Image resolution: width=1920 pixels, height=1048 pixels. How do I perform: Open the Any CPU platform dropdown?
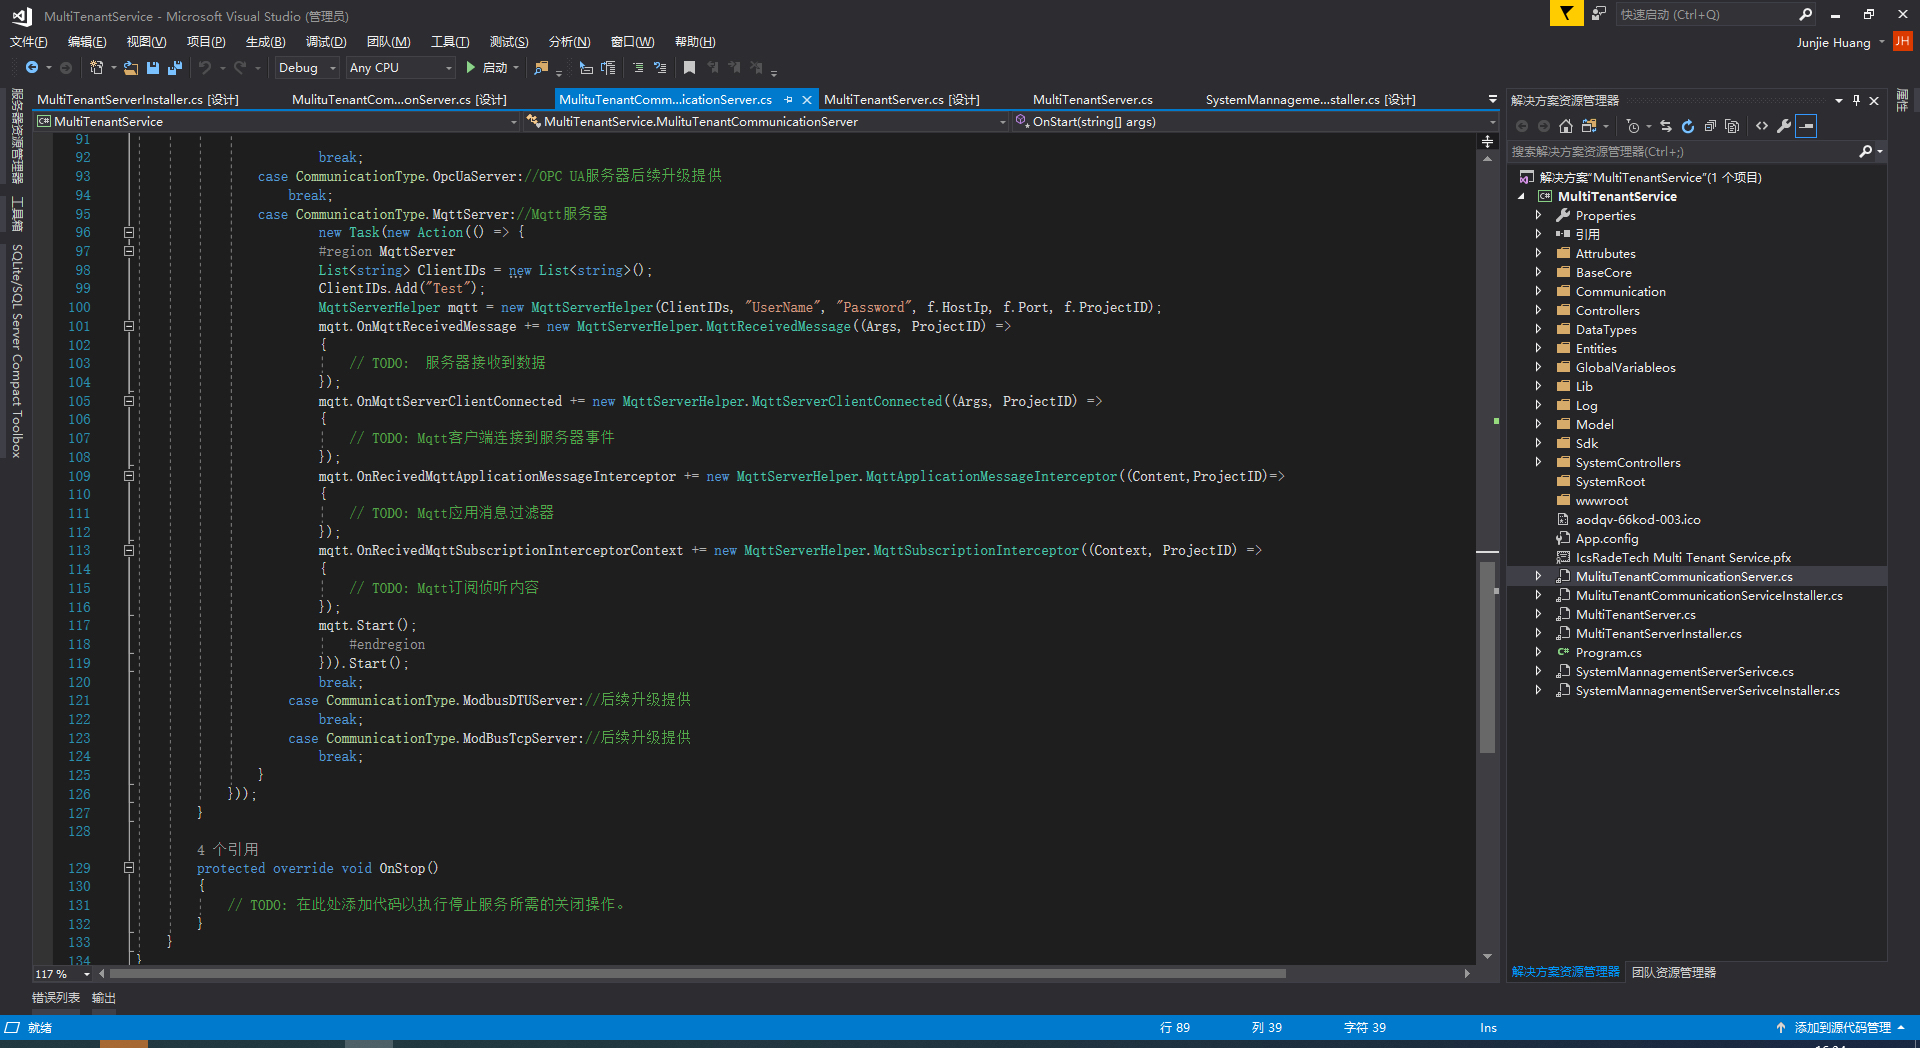447,68
